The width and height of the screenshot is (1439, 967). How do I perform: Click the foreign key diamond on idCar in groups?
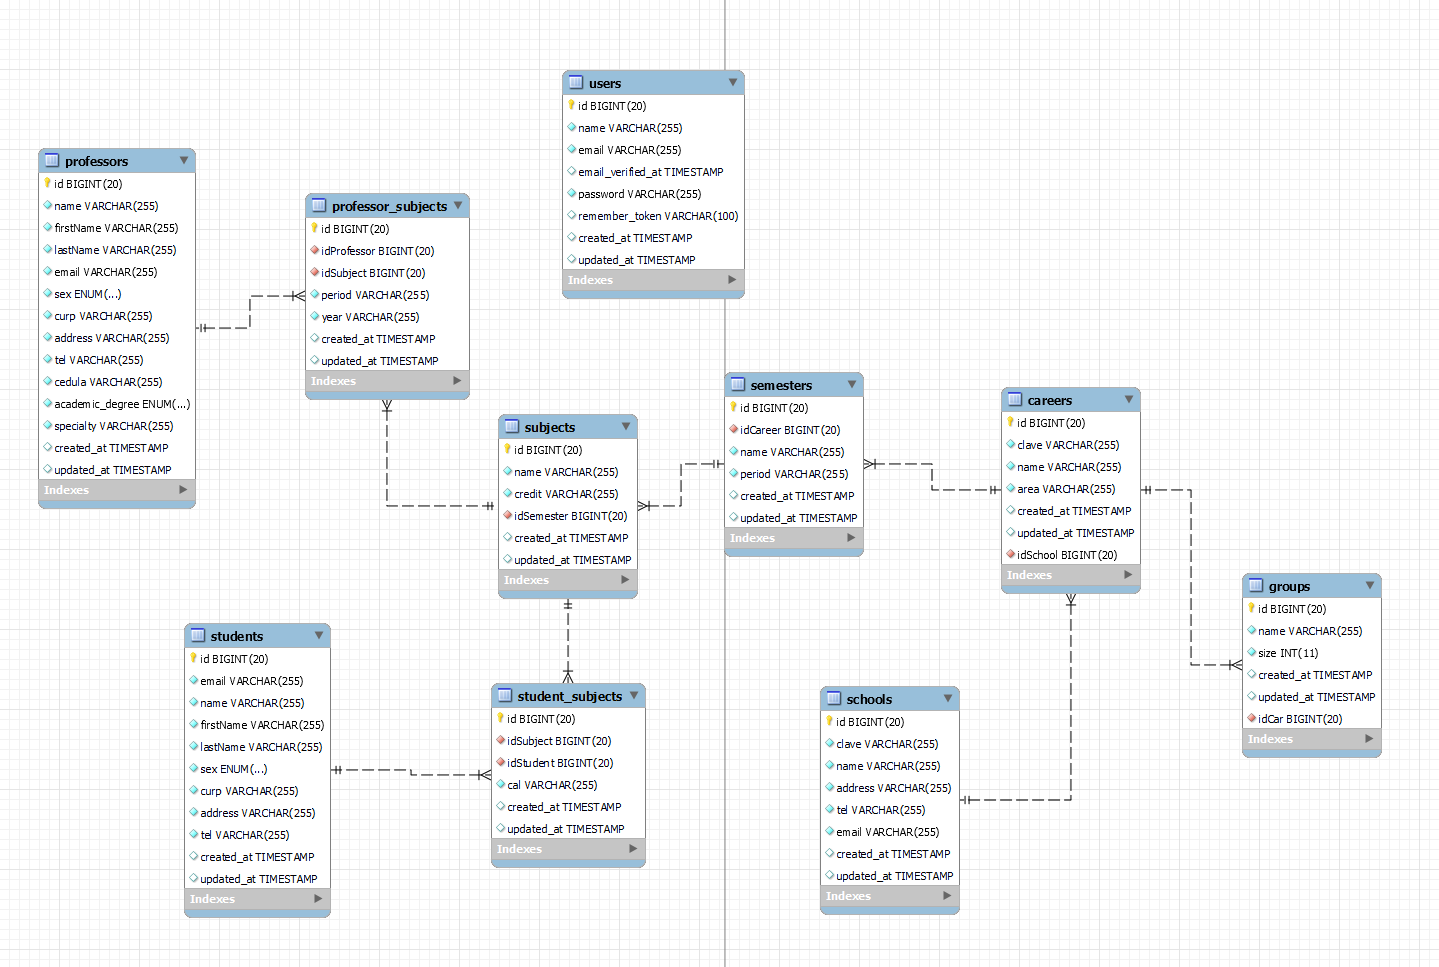pyautogui.click(x=1253, y=718)
